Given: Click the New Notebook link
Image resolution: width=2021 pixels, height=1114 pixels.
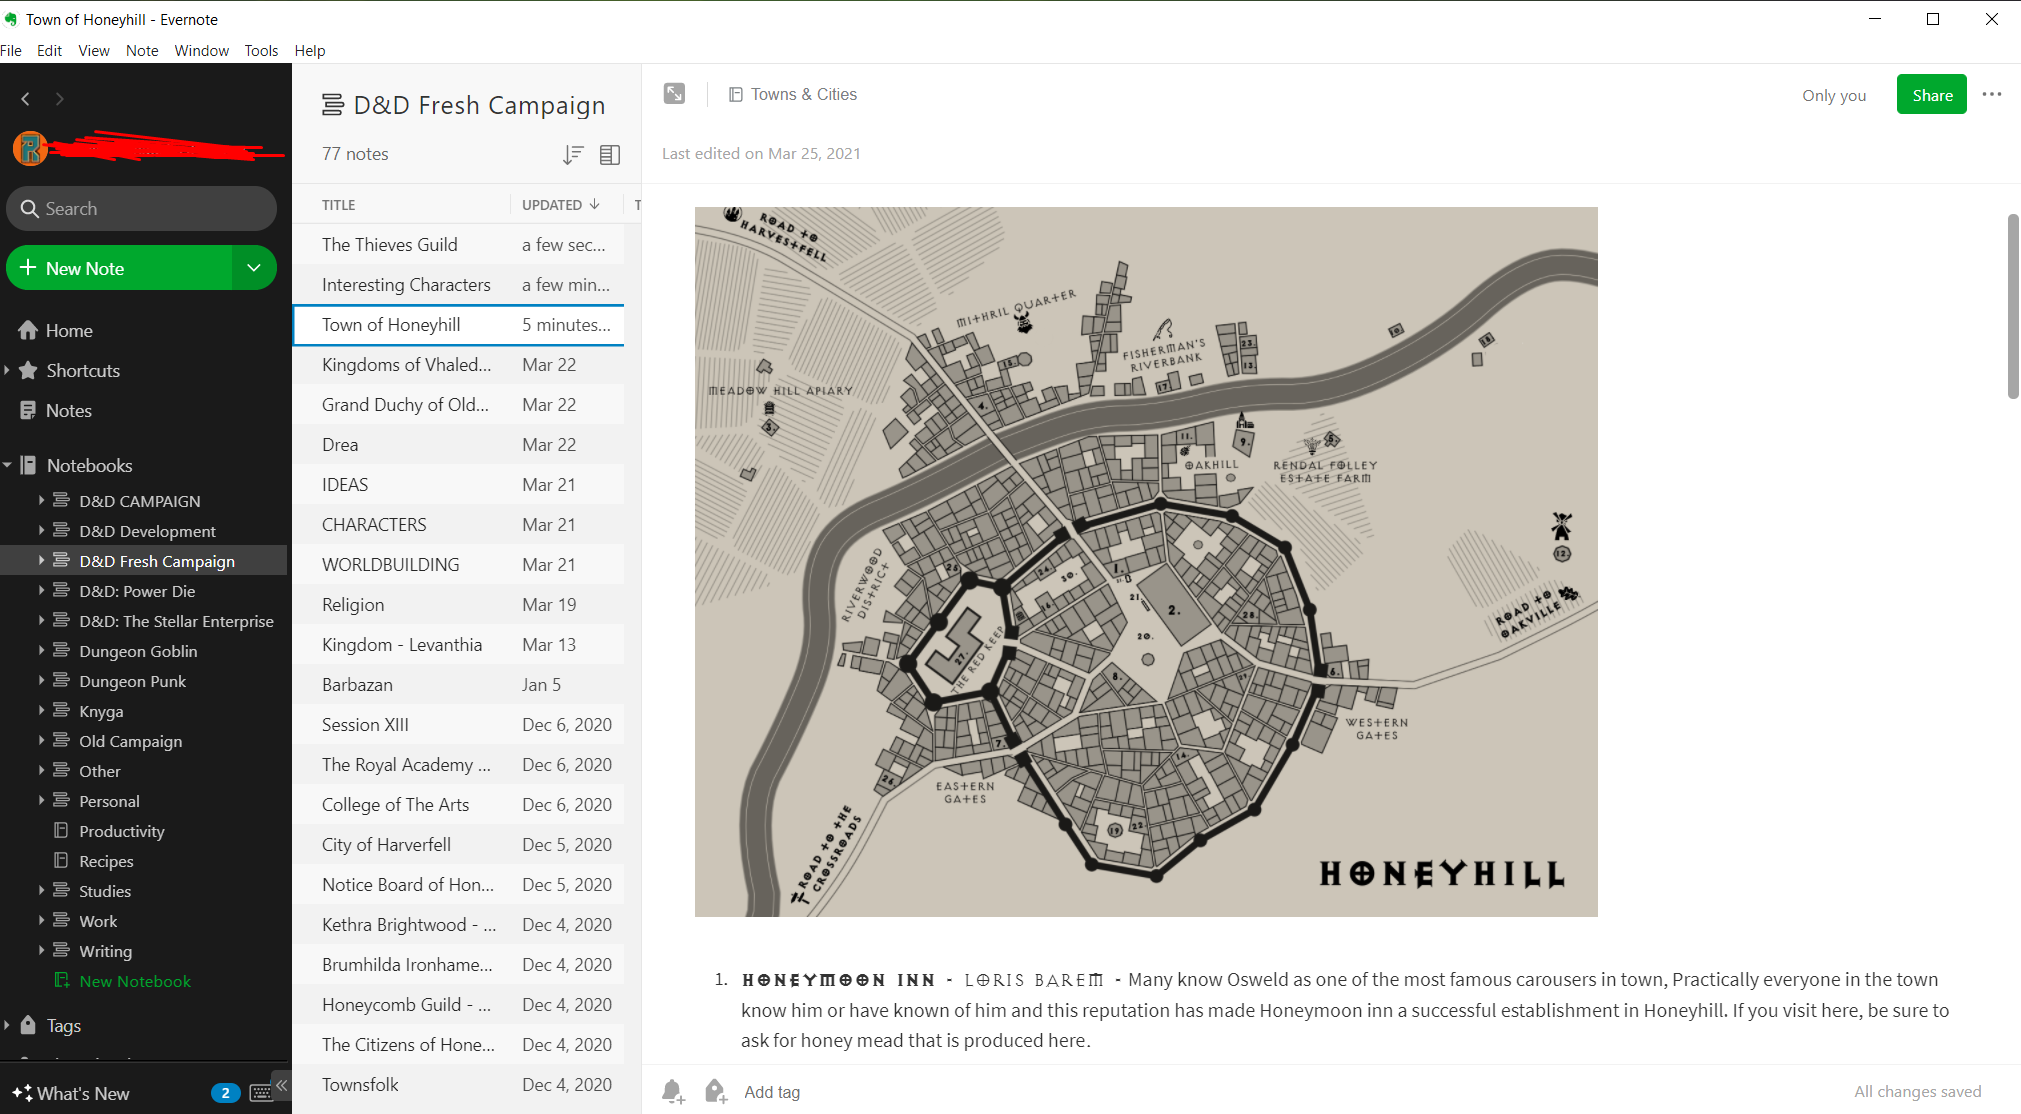Looking at the screenshot, I should [x=135, y=981].
